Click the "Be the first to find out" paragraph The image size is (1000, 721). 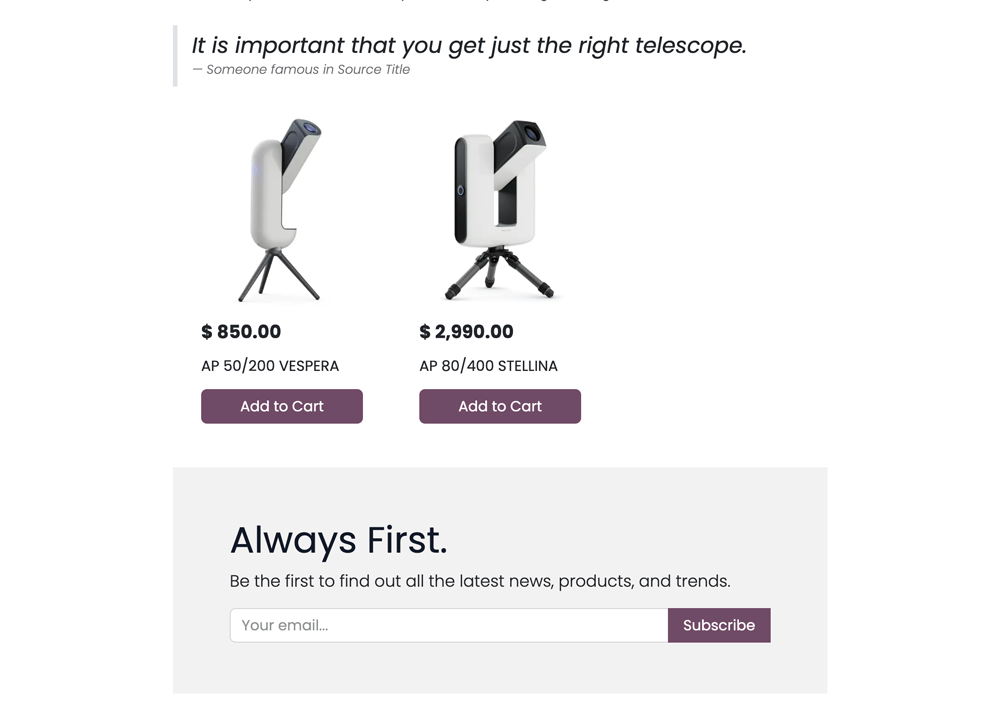(x=480, y=581)
